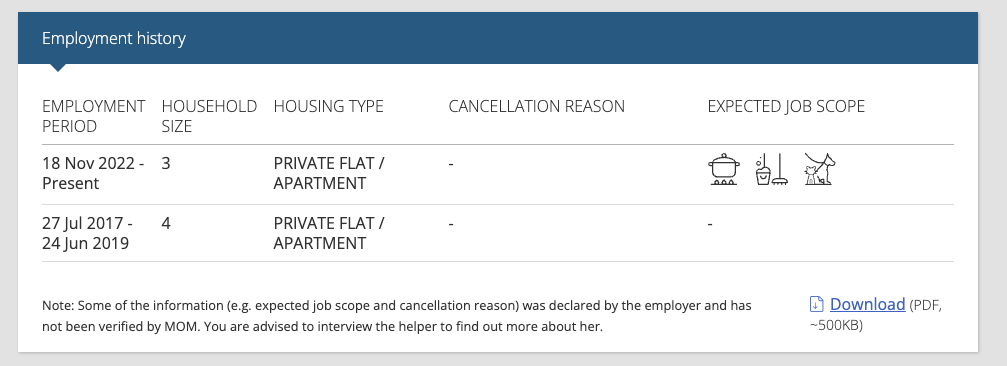Click the Employment Period column header
This screenshot has width=1007, height=366.
coord(94,116)
